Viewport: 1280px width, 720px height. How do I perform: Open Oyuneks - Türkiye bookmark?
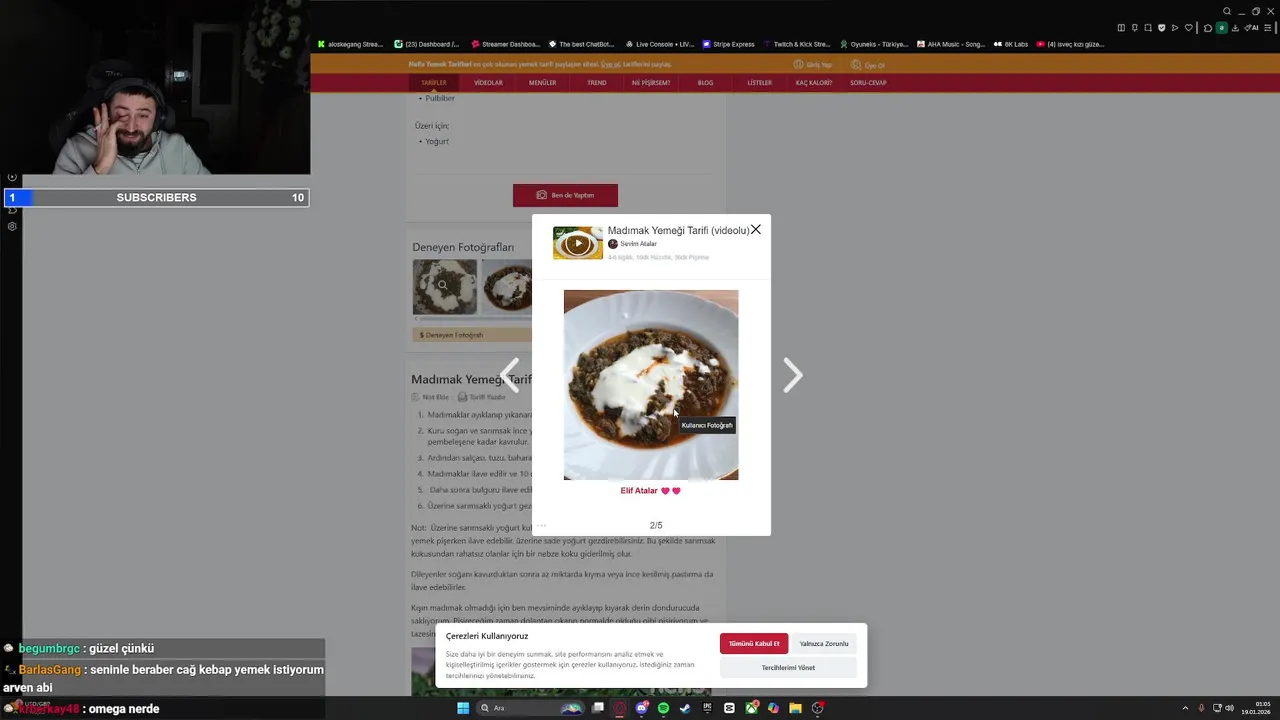pyautogui.click(x=874, y=44)
